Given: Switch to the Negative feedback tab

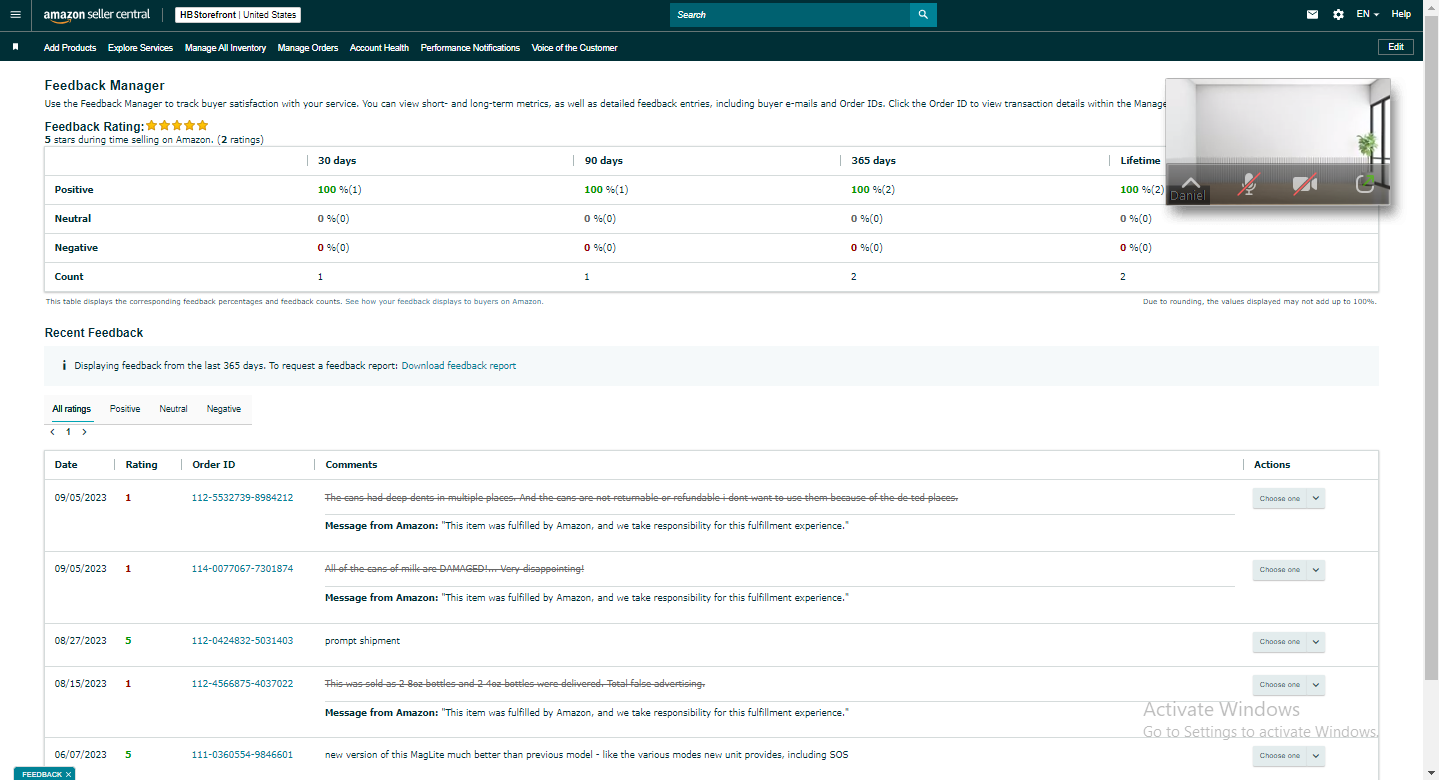Looking at the screenshot, I should pyautogui.click(x=223, y=409).
